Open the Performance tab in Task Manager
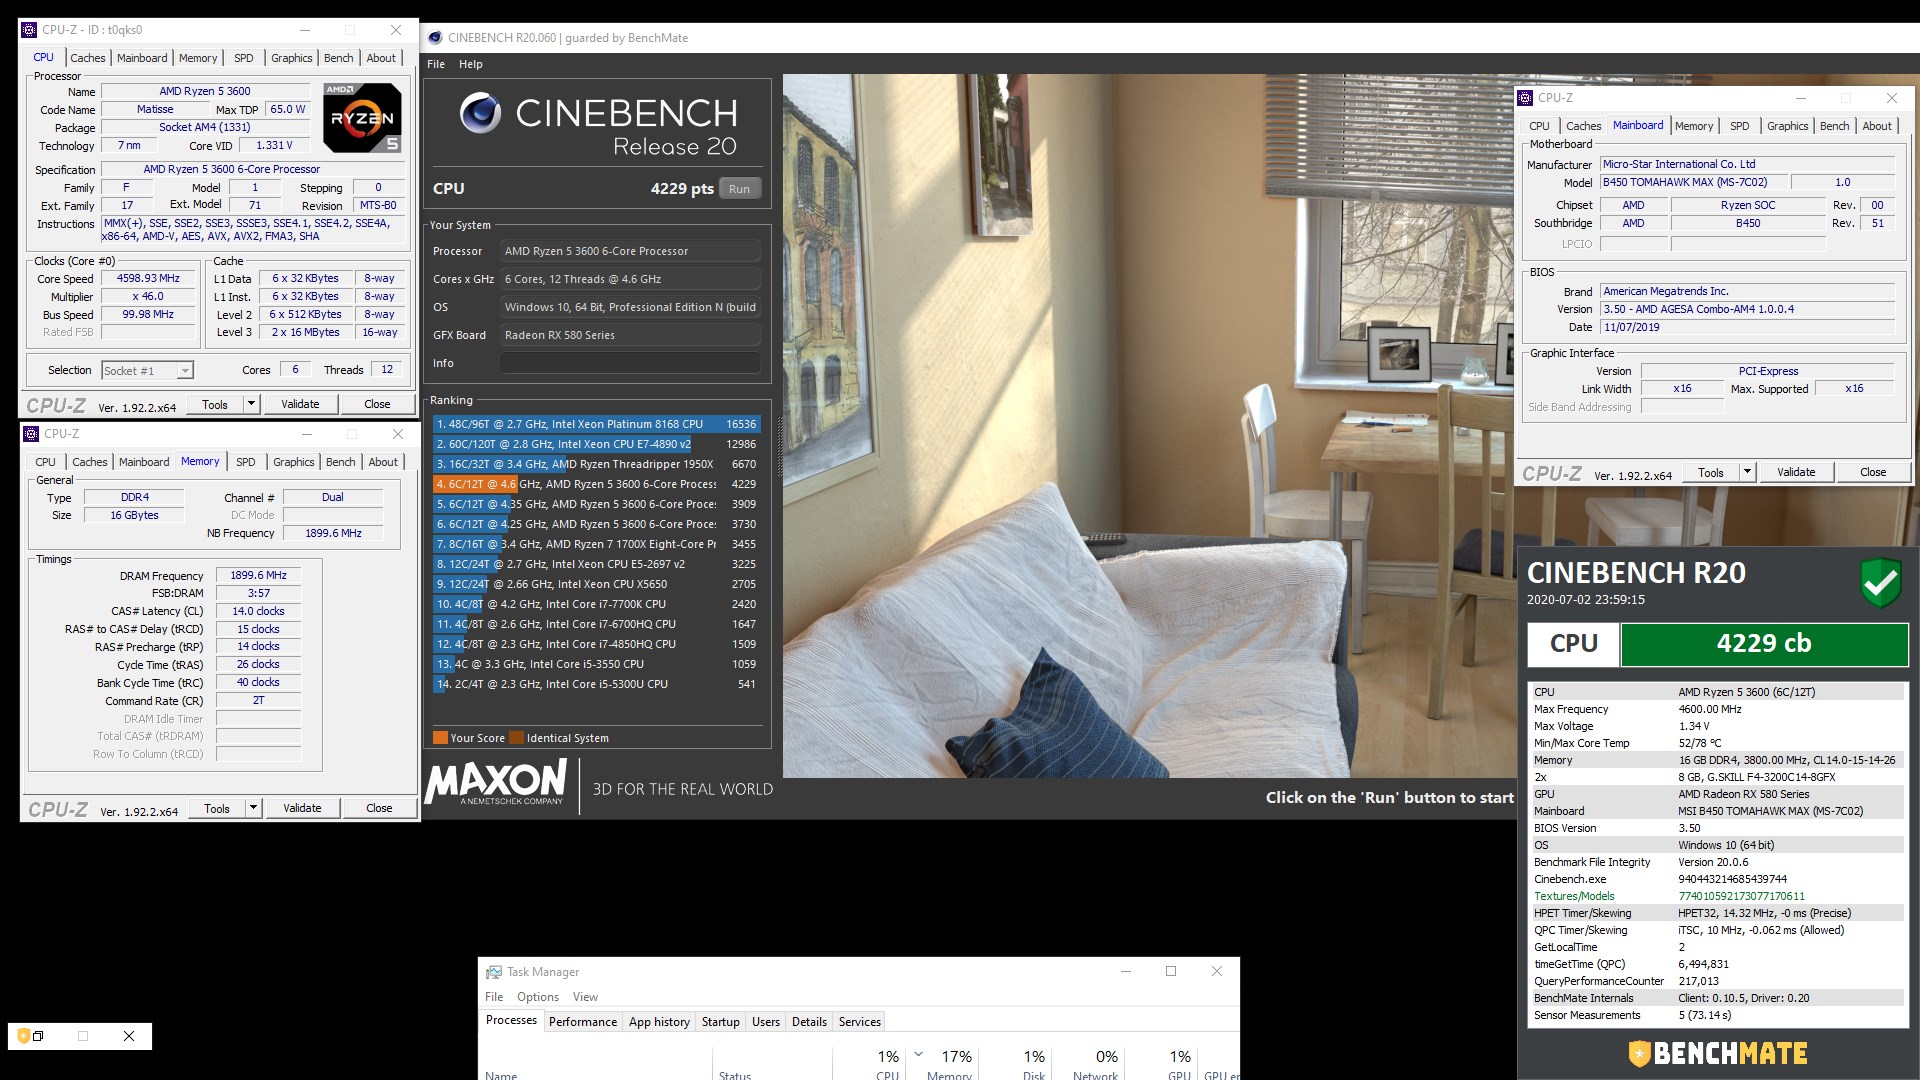 [x=582, y=1021]
